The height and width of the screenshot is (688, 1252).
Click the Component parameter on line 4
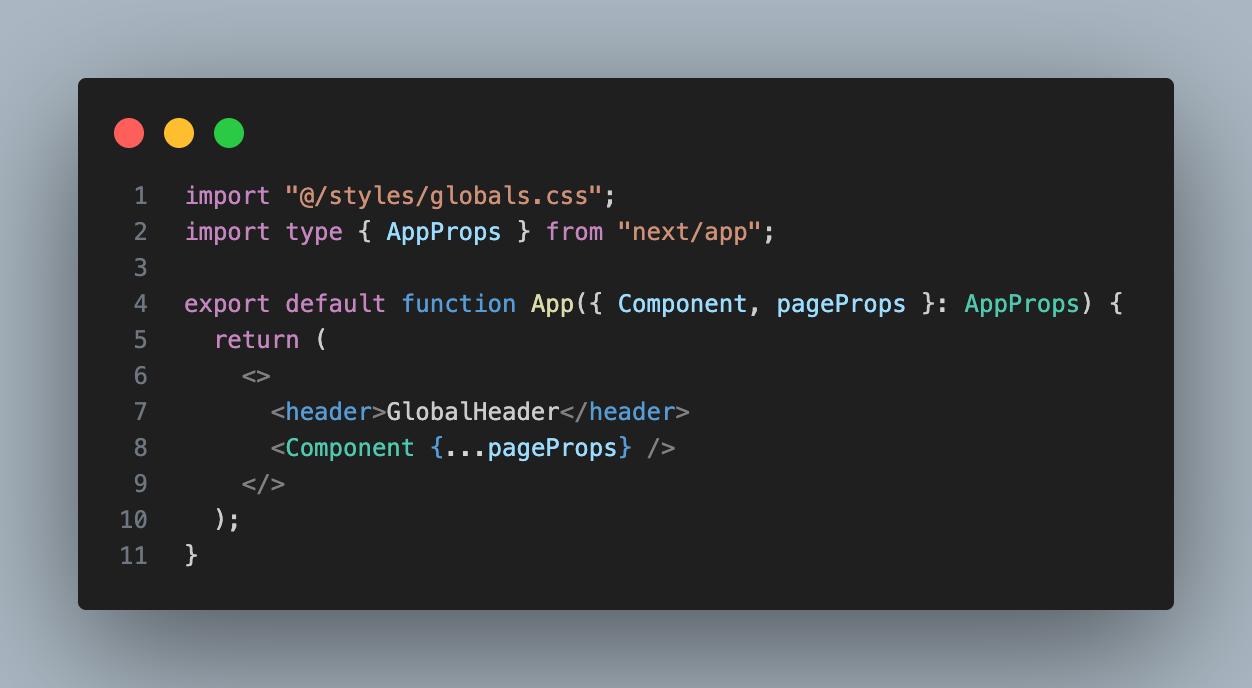pyautogui.click(x=682, y=303)
